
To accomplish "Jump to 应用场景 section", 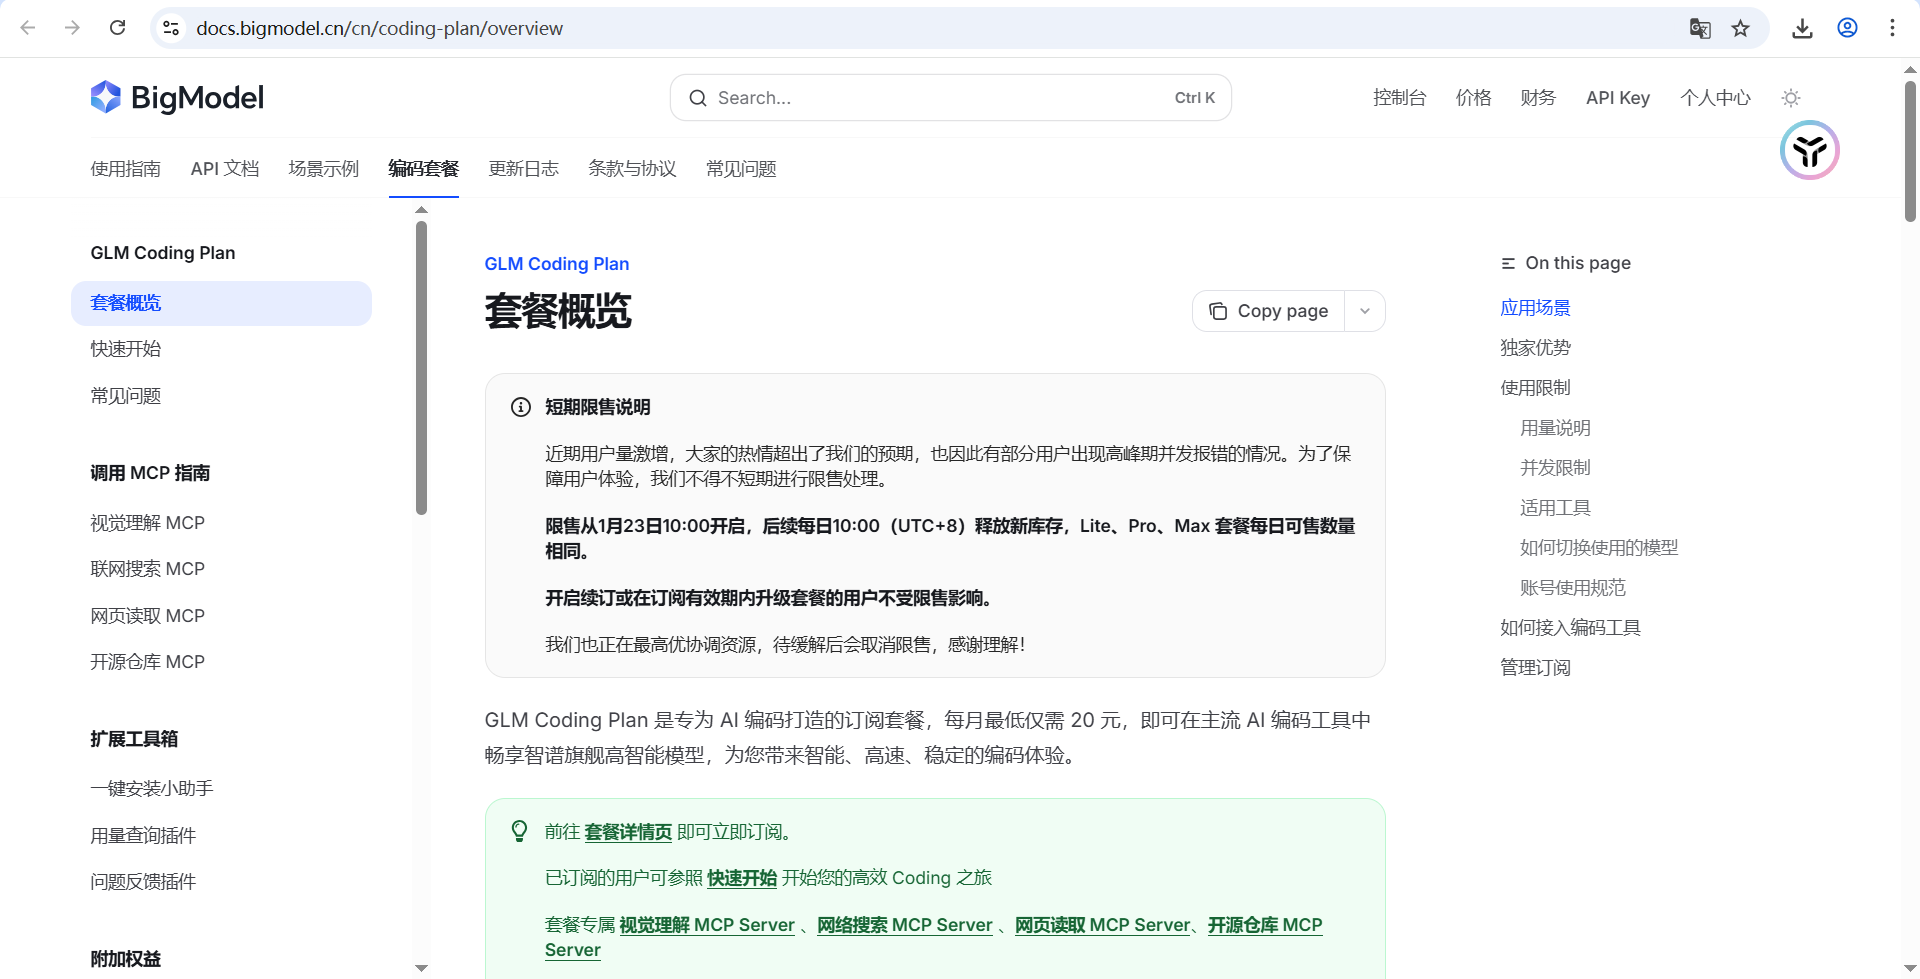I will (1535, 308).
